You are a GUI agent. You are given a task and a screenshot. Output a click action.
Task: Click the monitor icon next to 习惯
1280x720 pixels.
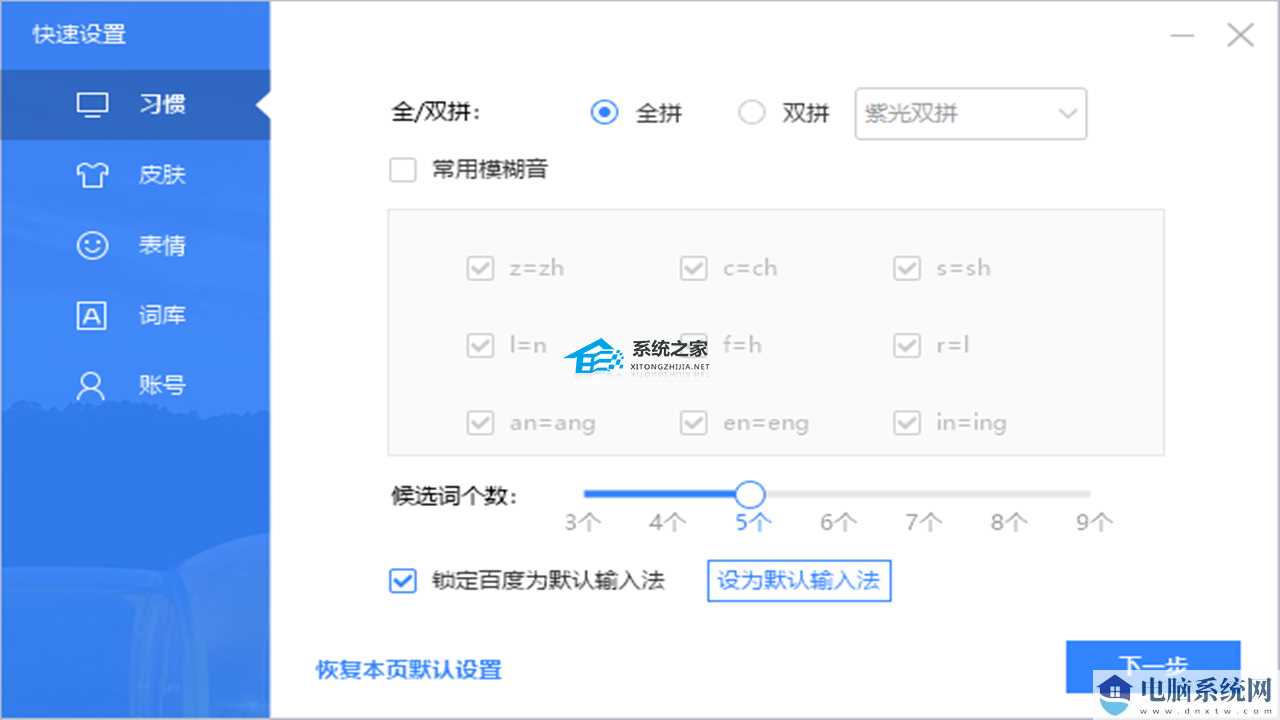point(91,104)
